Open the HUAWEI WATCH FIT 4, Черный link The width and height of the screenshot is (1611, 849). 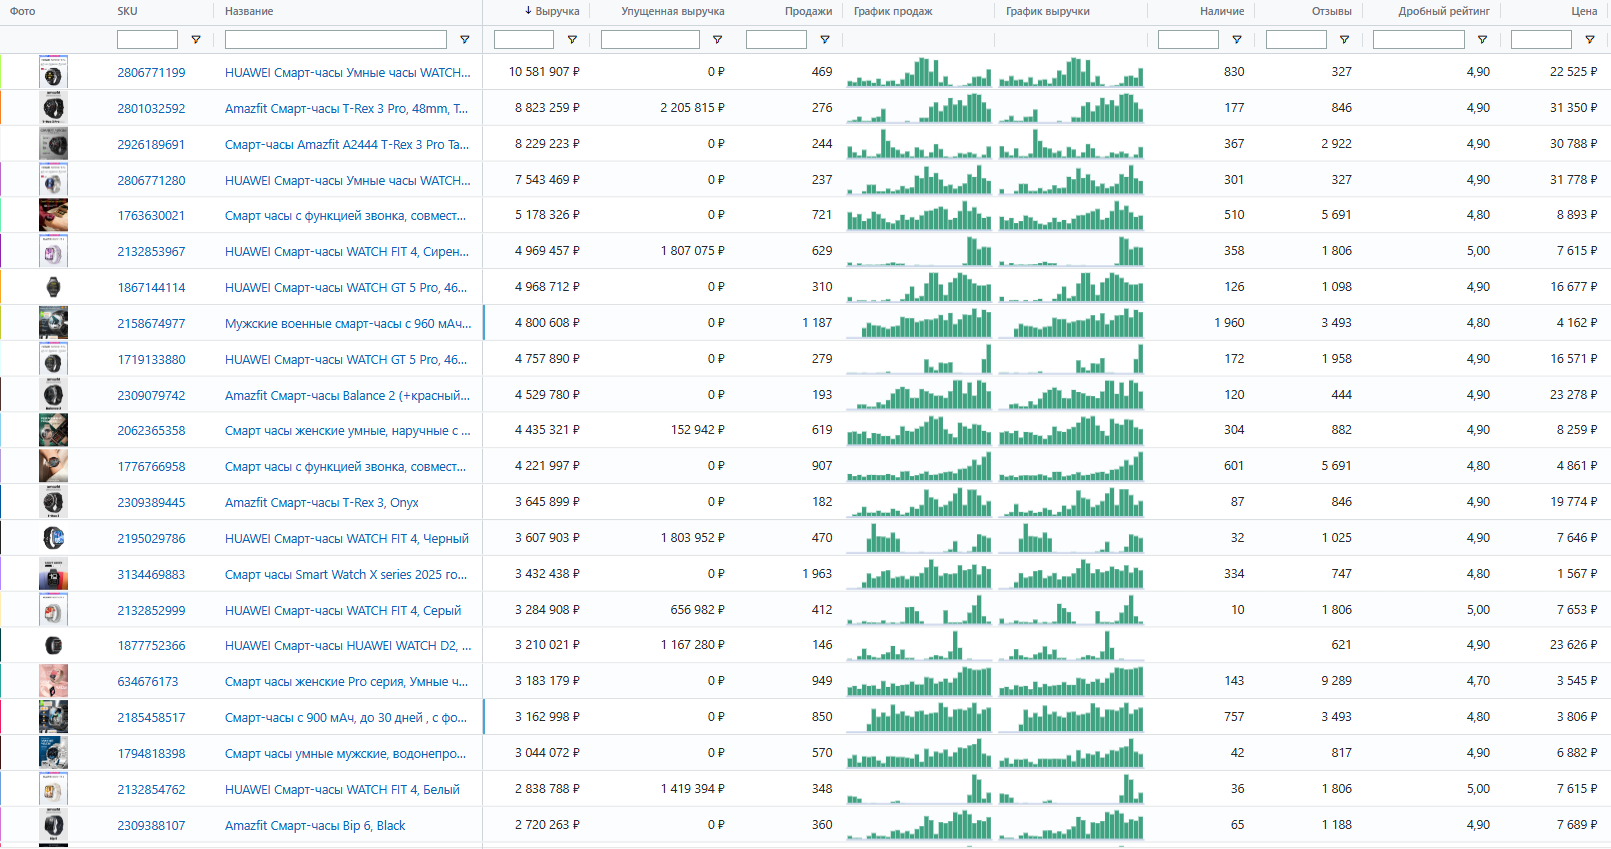tap(347, 539)
